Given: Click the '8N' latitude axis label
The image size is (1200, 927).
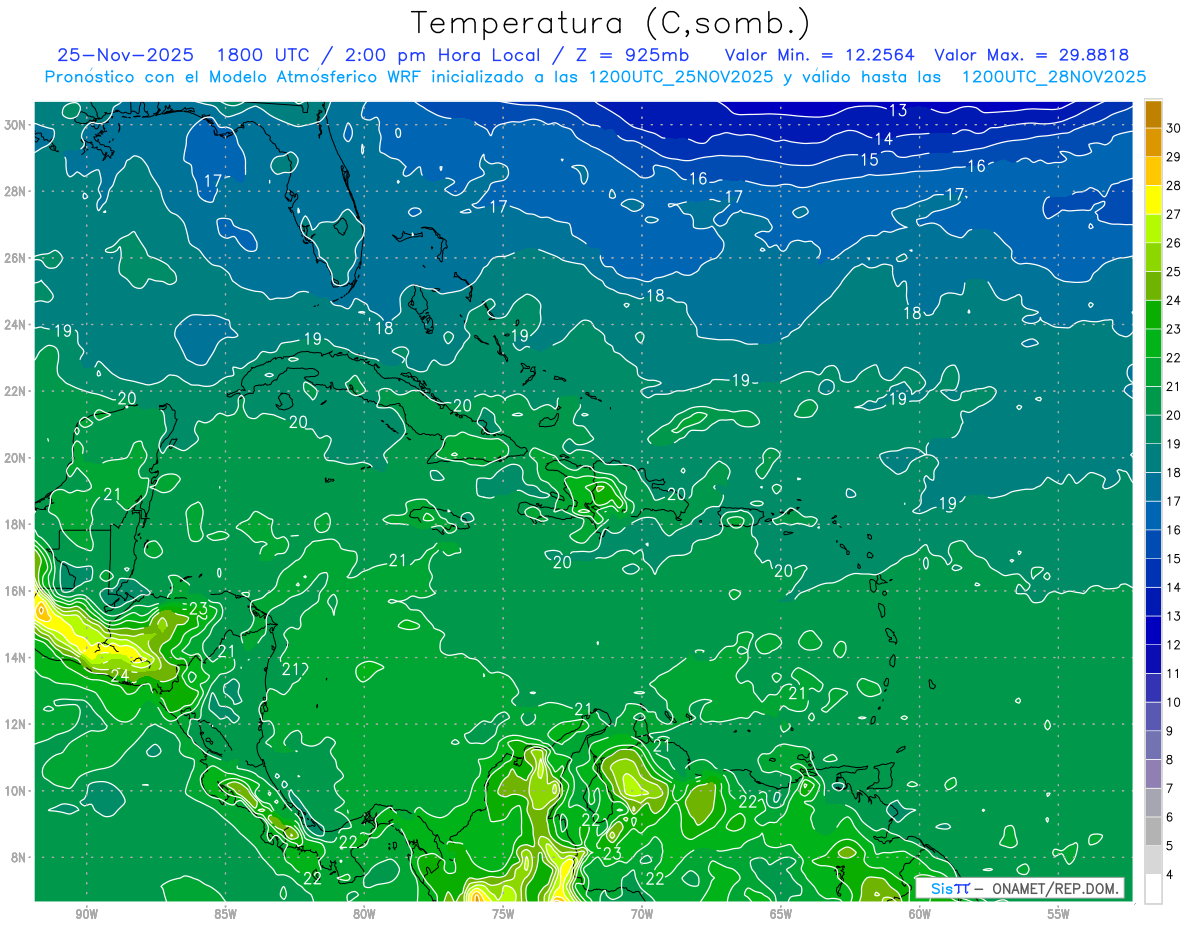Looking at the screenshot, I should coord(20,857).
